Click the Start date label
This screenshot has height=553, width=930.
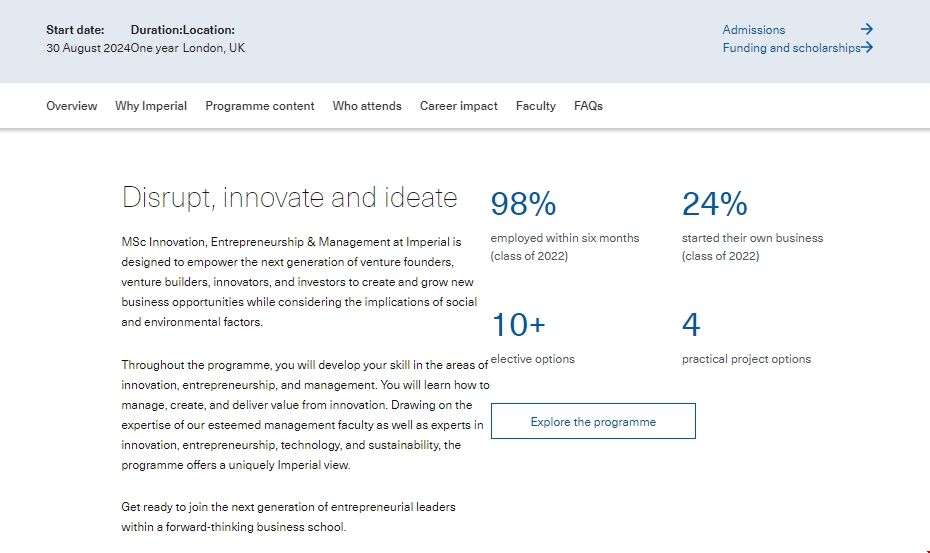[75, 30]
